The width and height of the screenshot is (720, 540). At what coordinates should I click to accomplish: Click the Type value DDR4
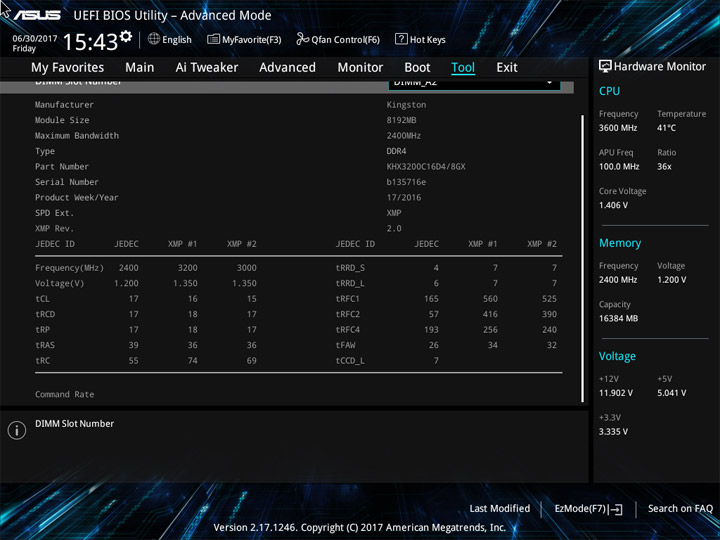(x=396, y=151)
